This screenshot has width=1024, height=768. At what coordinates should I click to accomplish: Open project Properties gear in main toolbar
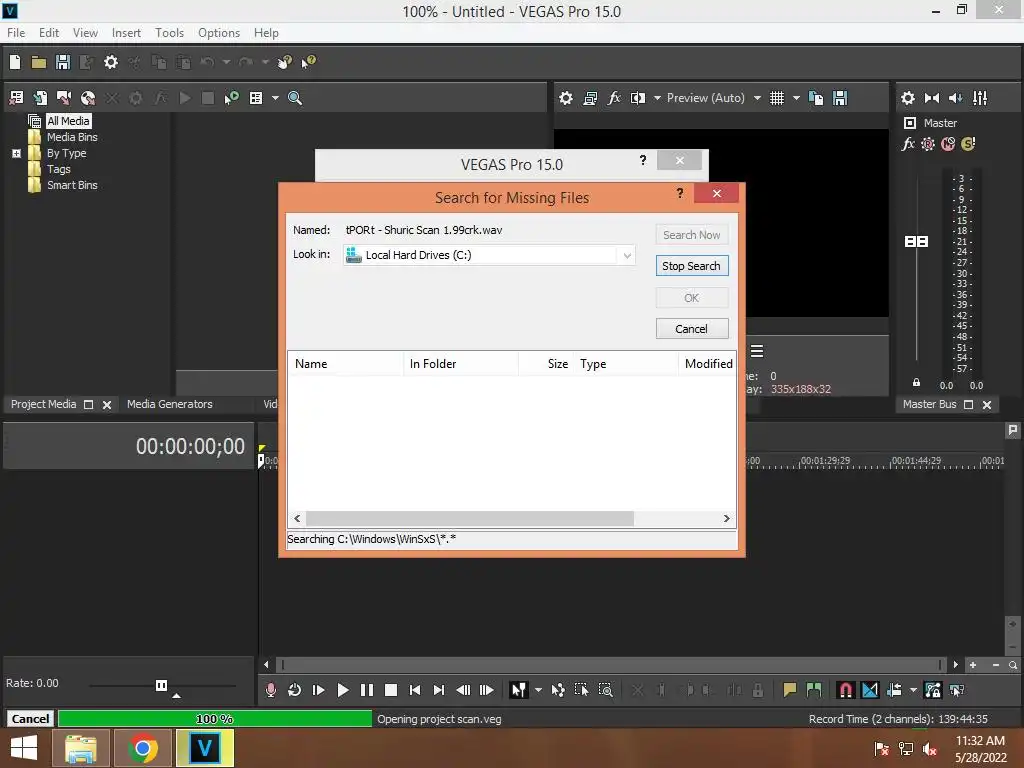click(x=111, y=62)
